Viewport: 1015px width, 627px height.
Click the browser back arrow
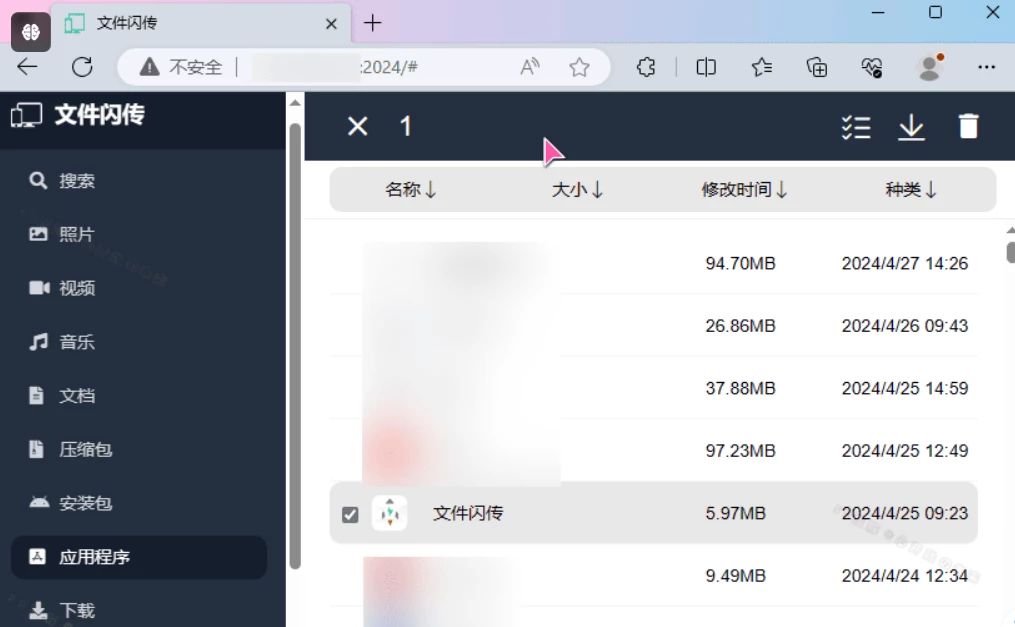(x=27, y=67)
